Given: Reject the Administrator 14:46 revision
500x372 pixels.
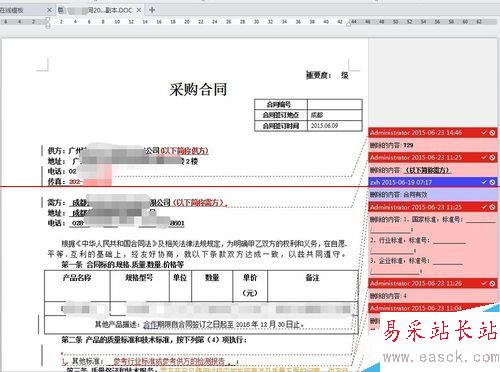Looking at the screenshot, I should click(492, 133).
